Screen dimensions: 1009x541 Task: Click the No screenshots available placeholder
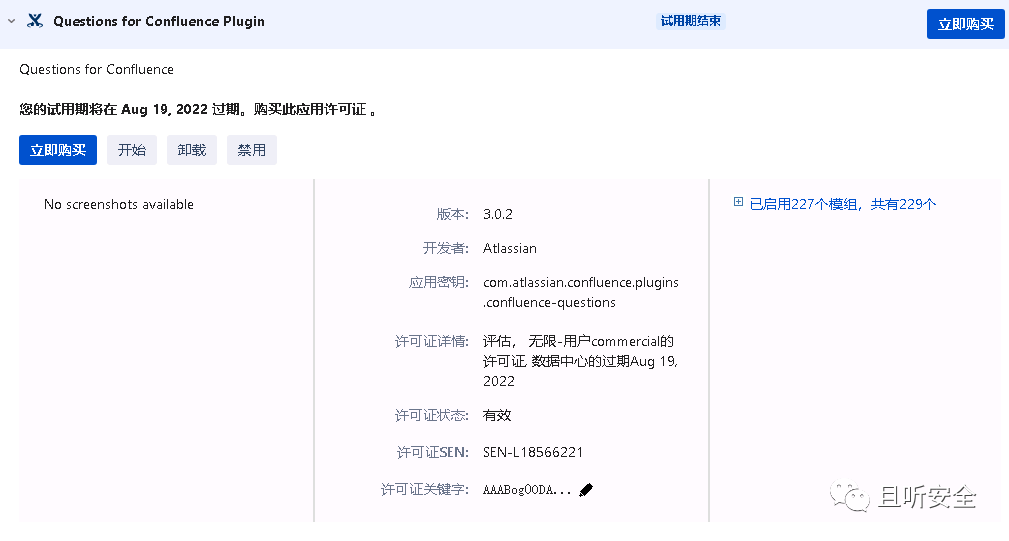pyautogui.click(x=118, y=205)
